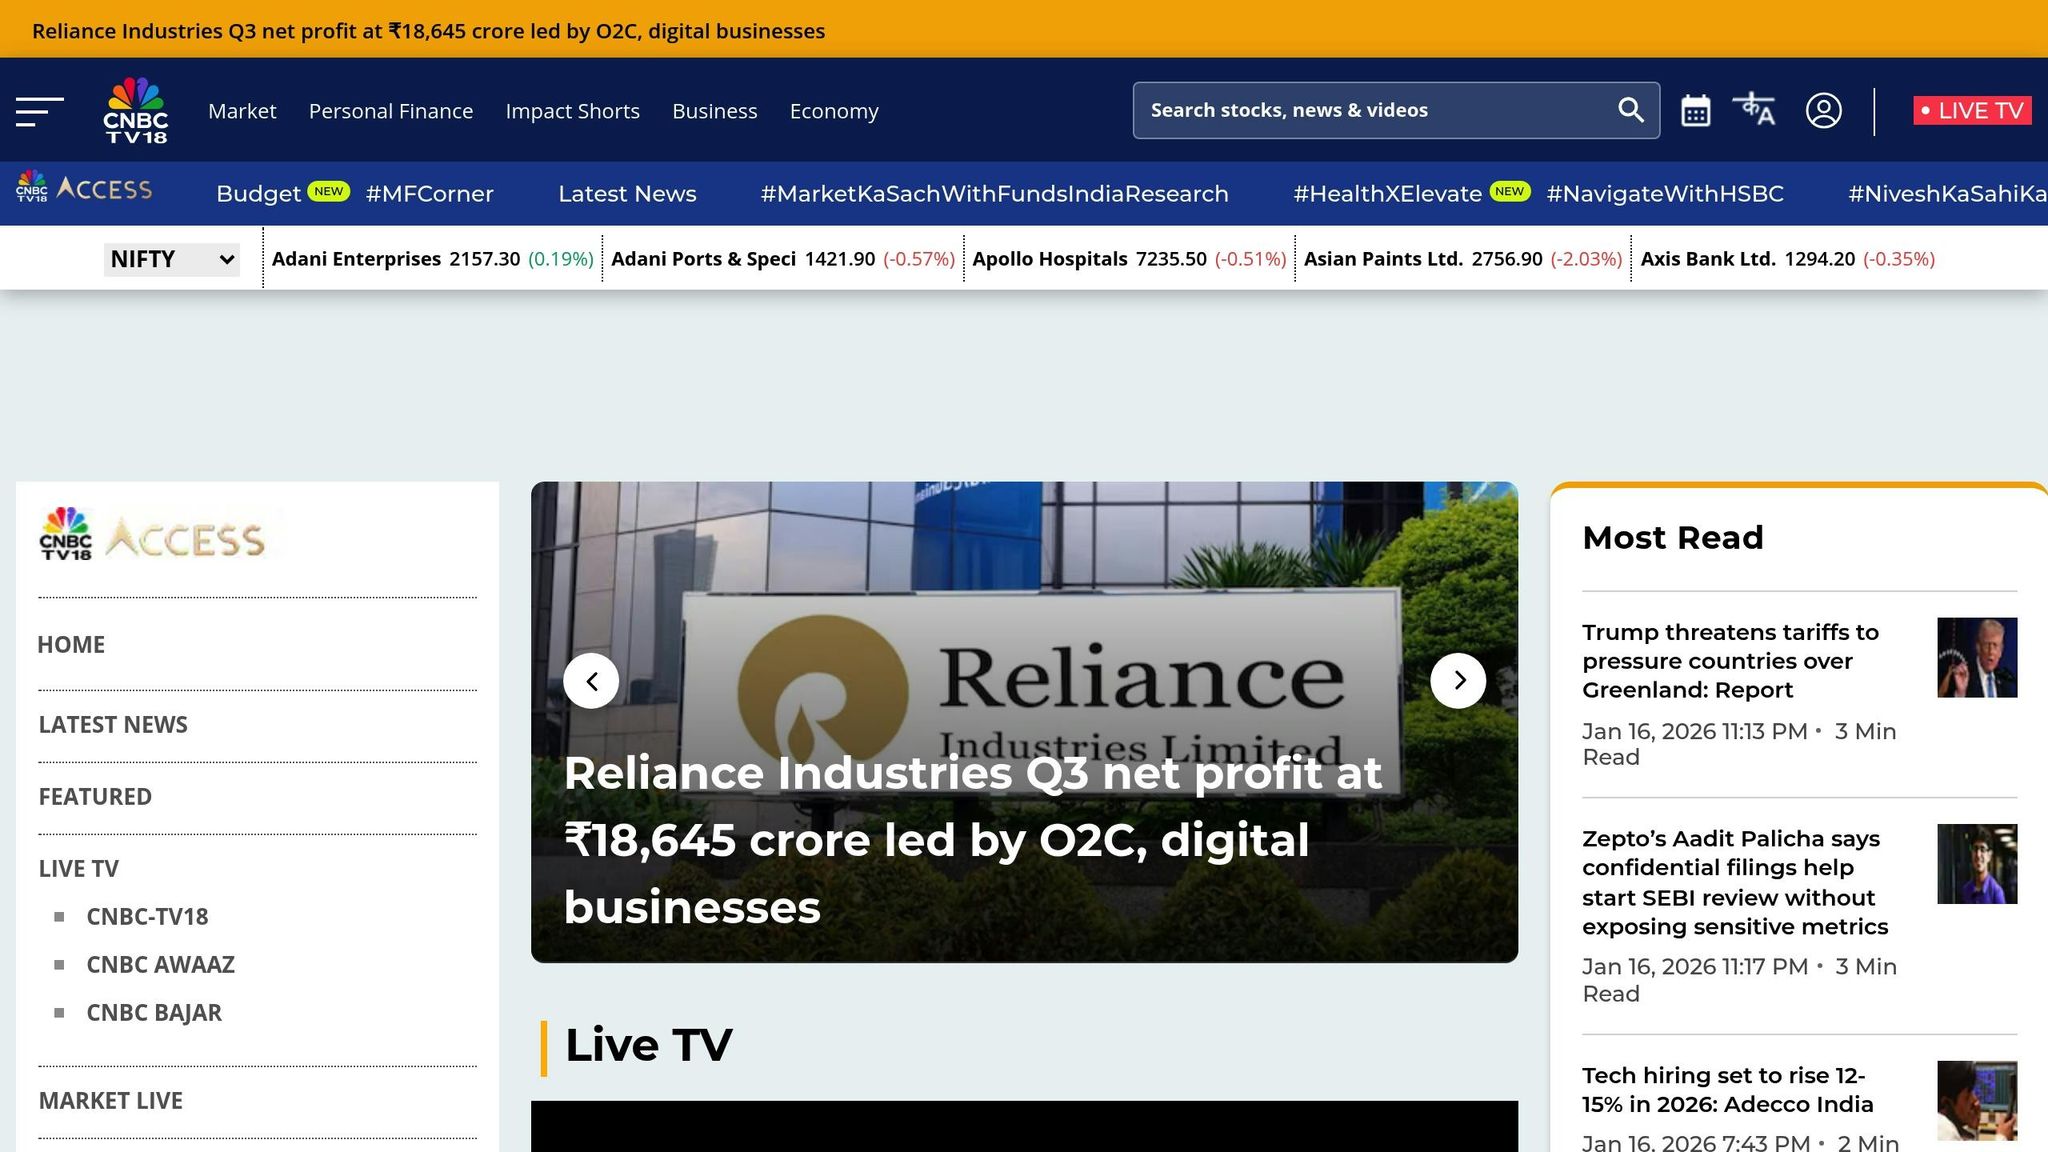Screen dimensions: 2048x1152
Task: Open the calendar icon in header
Action: [x=1696, y=111]
